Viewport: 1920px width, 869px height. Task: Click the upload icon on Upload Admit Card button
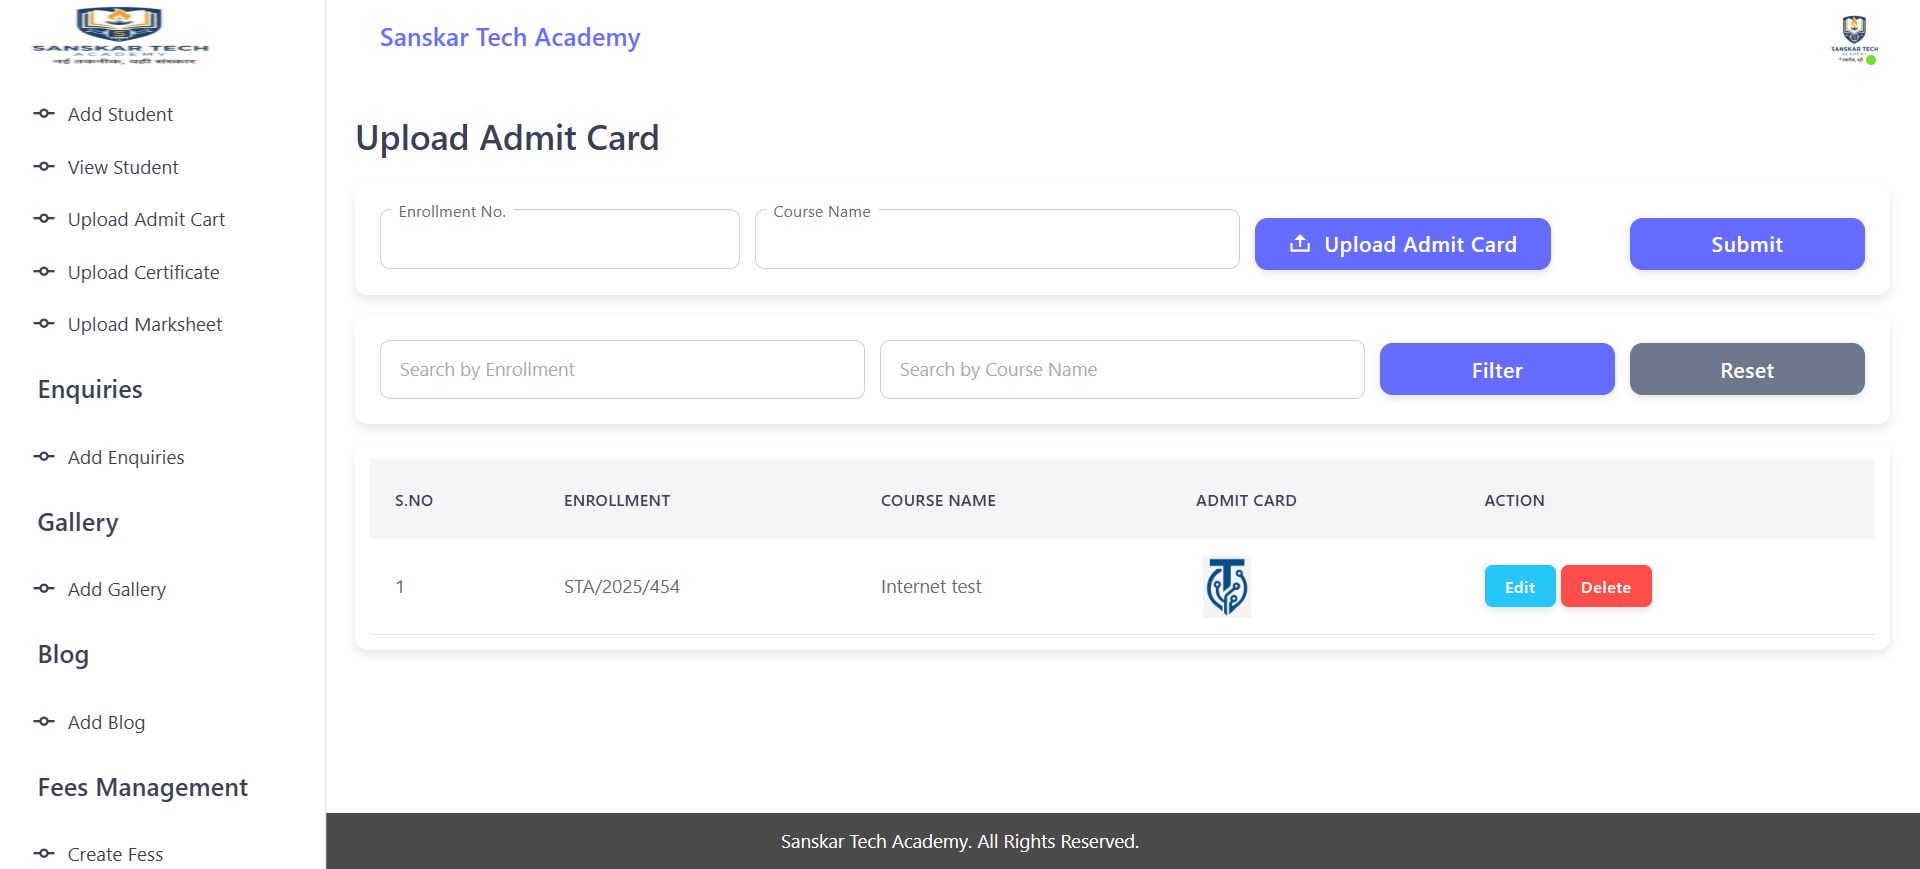click(1299, 244)
